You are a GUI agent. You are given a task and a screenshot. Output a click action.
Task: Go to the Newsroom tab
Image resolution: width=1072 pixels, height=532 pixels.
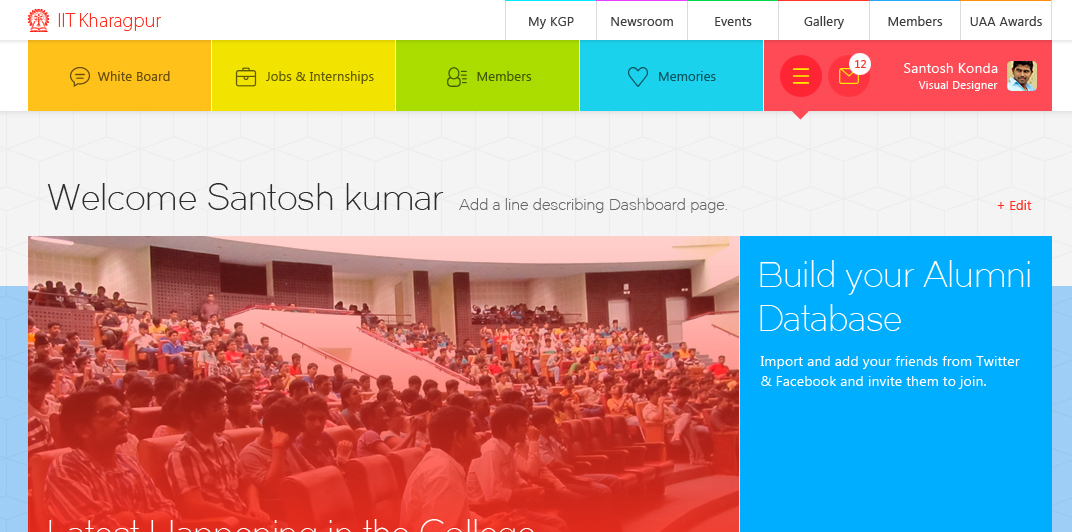[642, 21]
